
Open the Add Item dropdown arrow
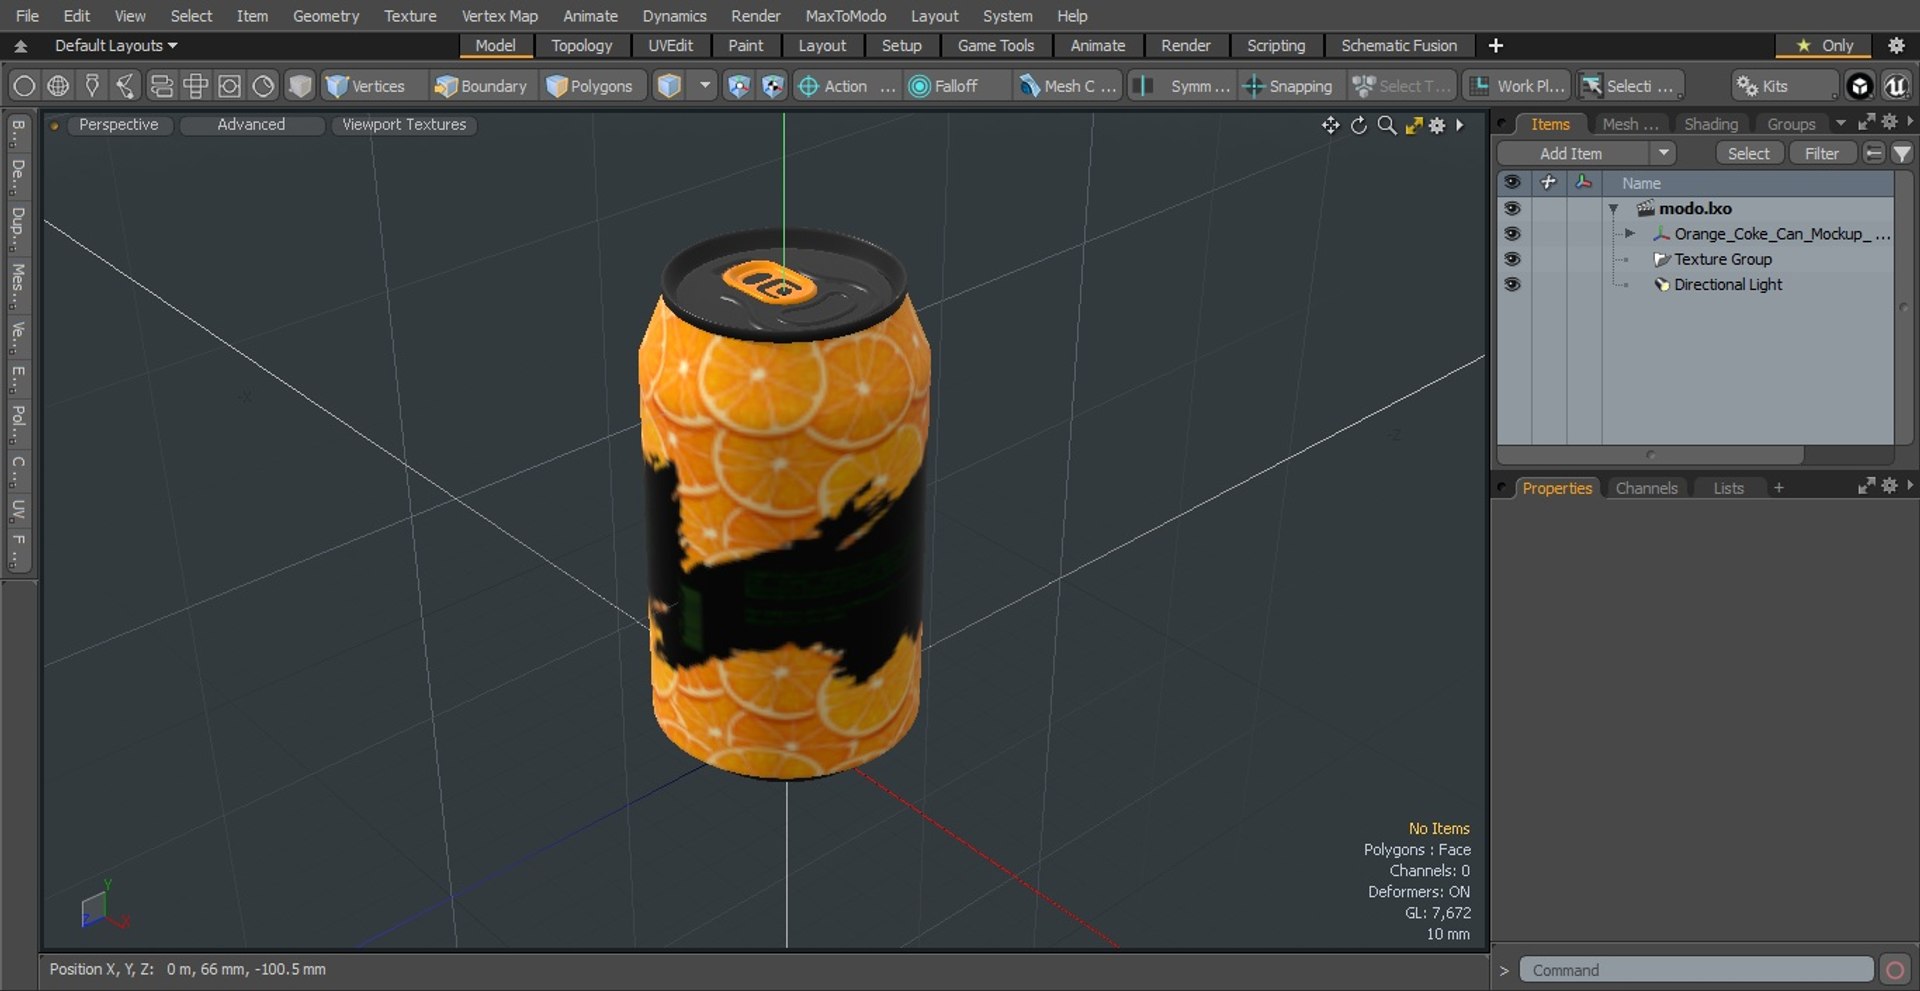[x=1663, y=153]
